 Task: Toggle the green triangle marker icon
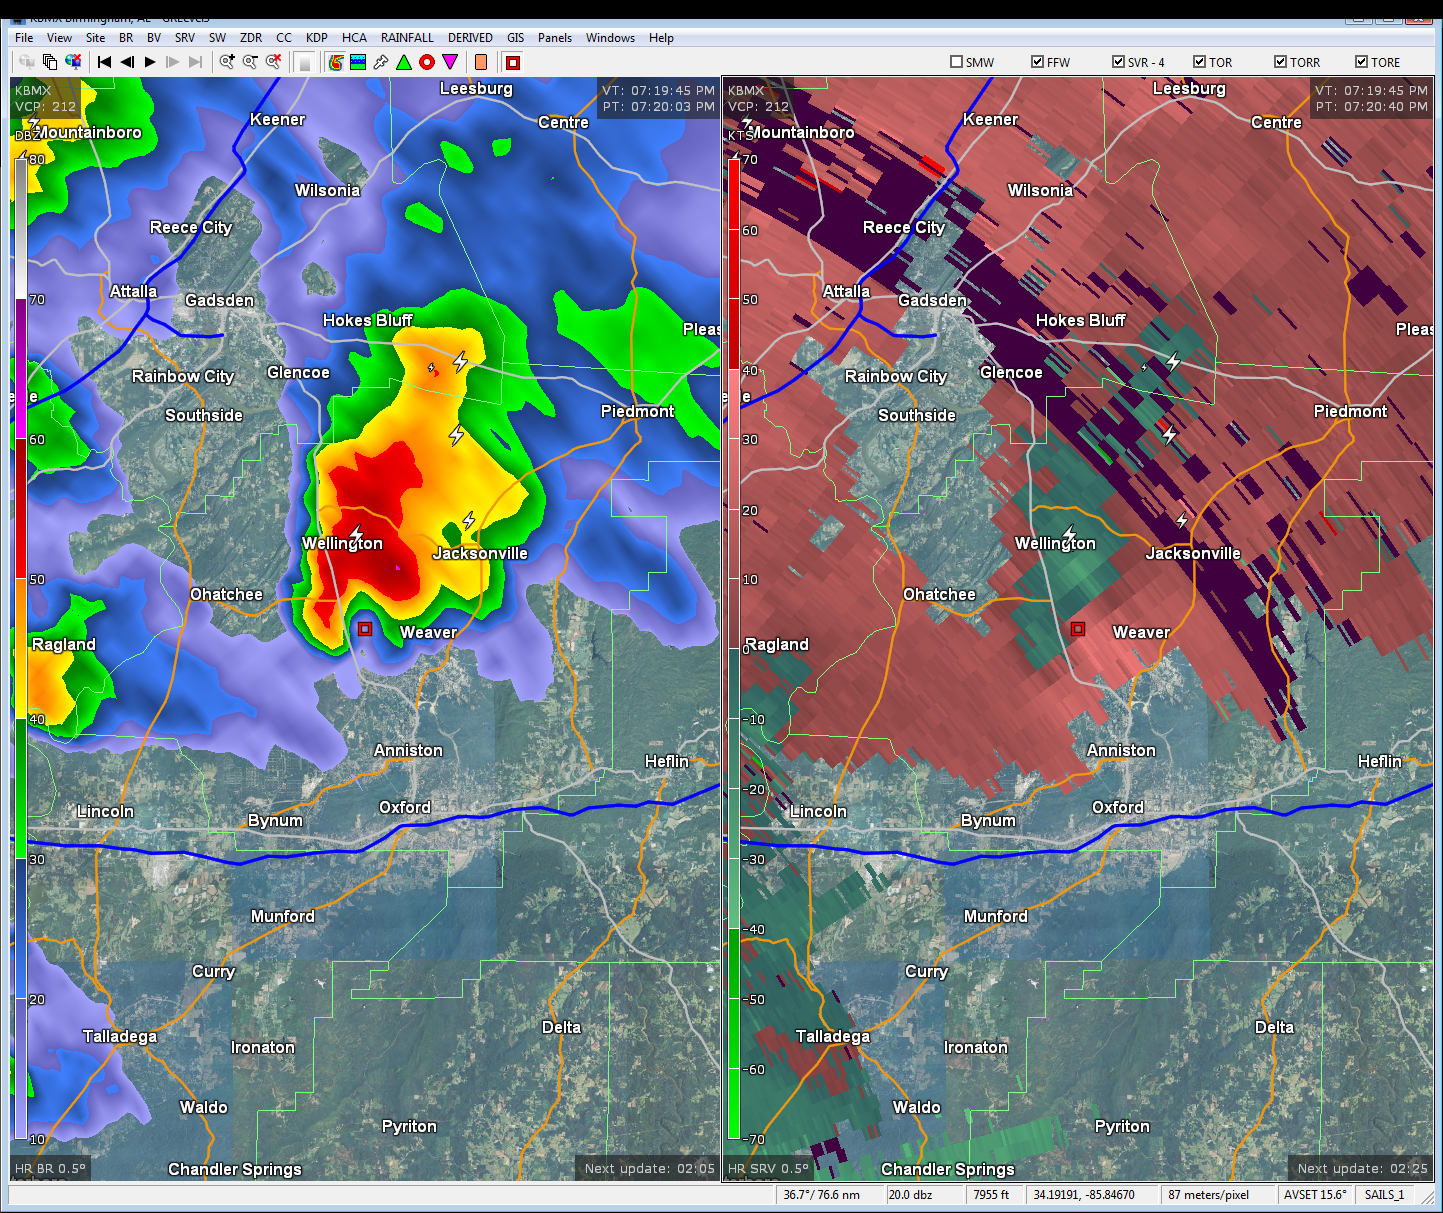click(x=404, y=62)
